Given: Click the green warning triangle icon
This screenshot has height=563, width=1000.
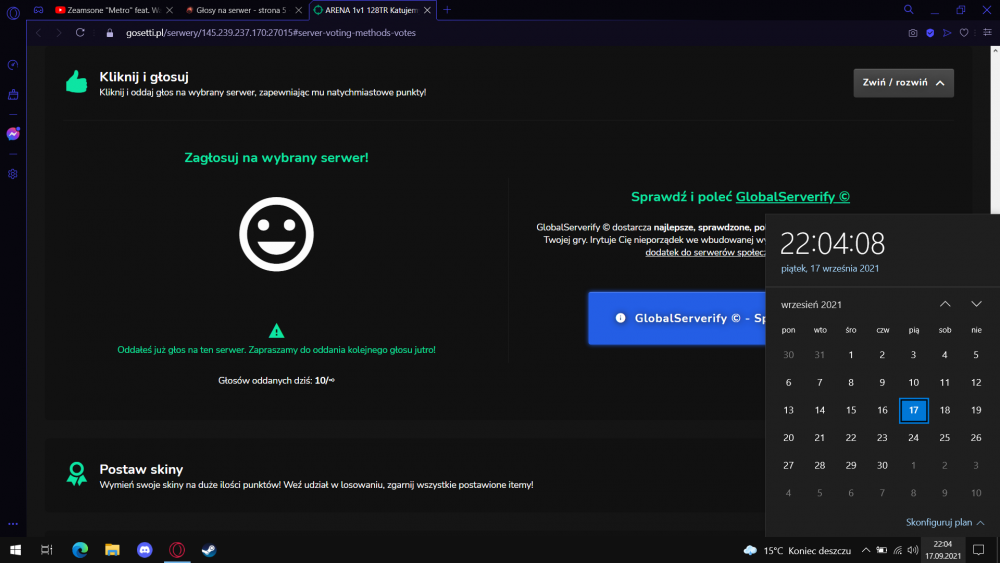Looking at the screenshot, I should coord(276,331).
